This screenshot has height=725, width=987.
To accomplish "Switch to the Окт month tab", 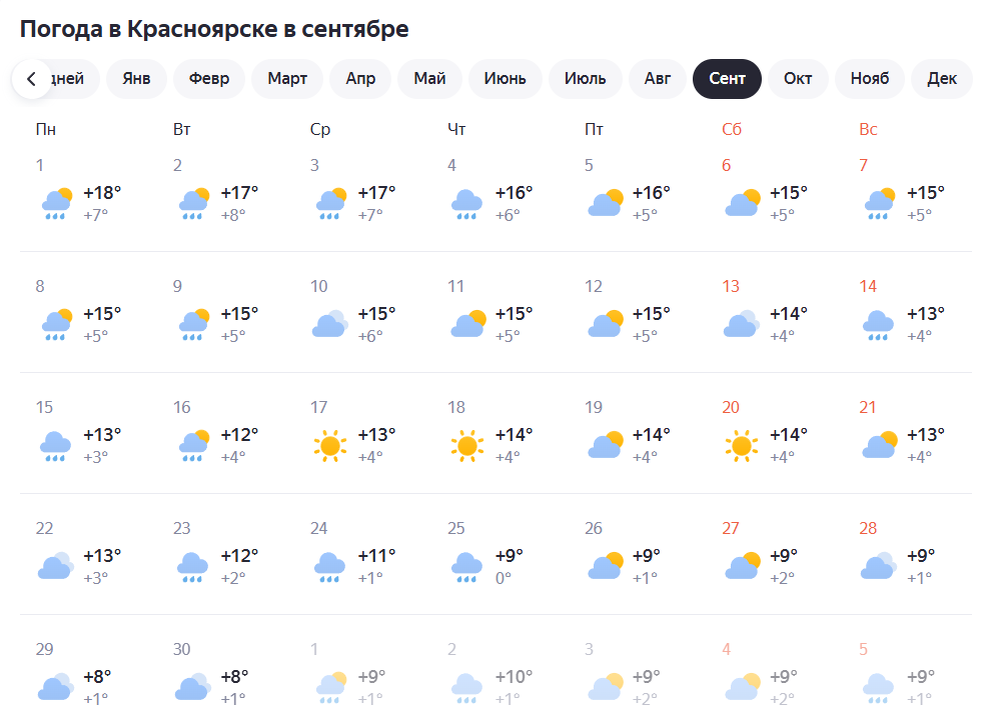I will [798, 79].
